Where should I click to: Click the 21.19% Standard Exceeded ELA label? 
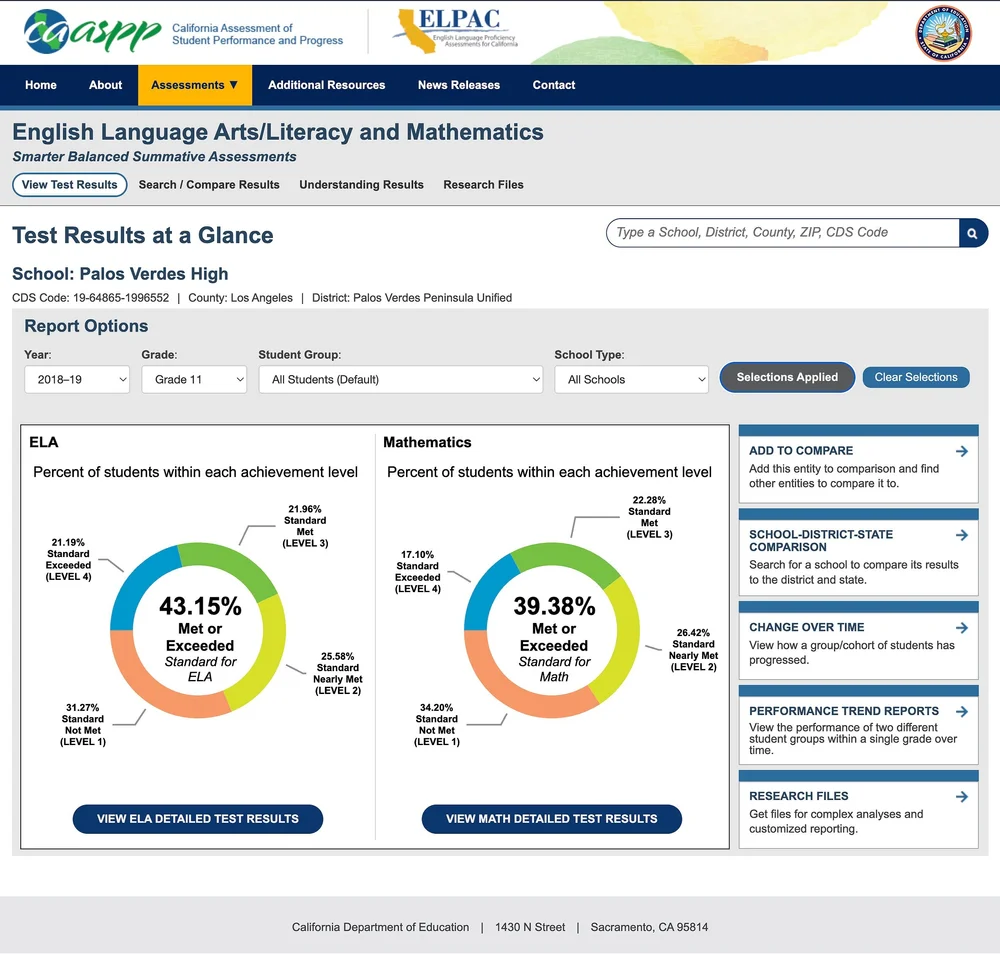[x=68, y=559]
